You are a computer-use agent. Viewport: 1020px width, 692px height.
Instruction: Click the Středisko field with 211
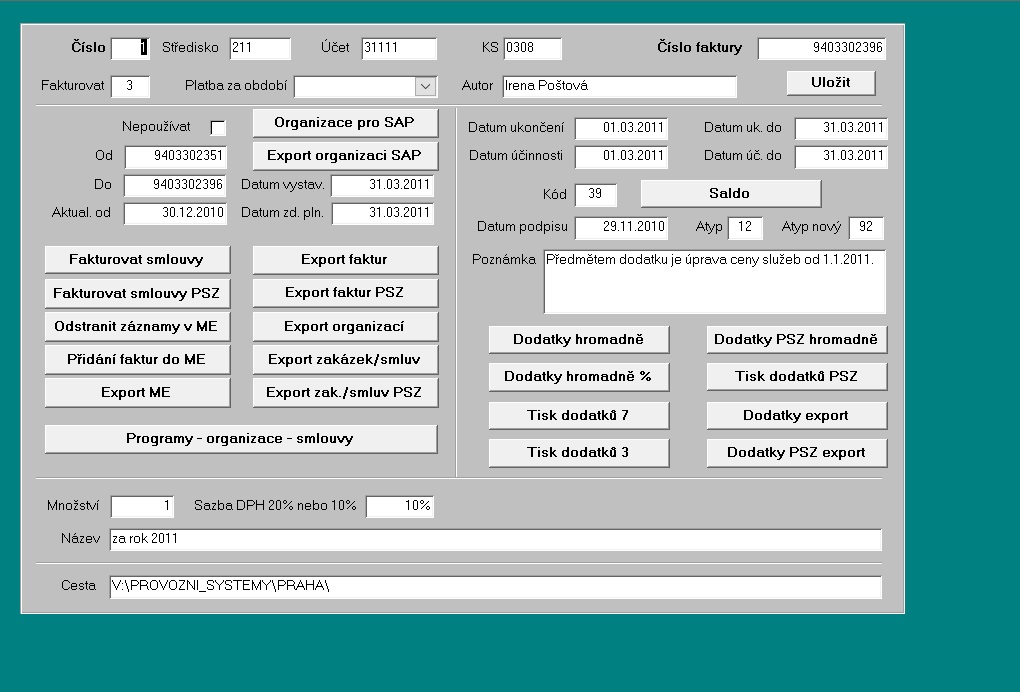click(260, 48)
